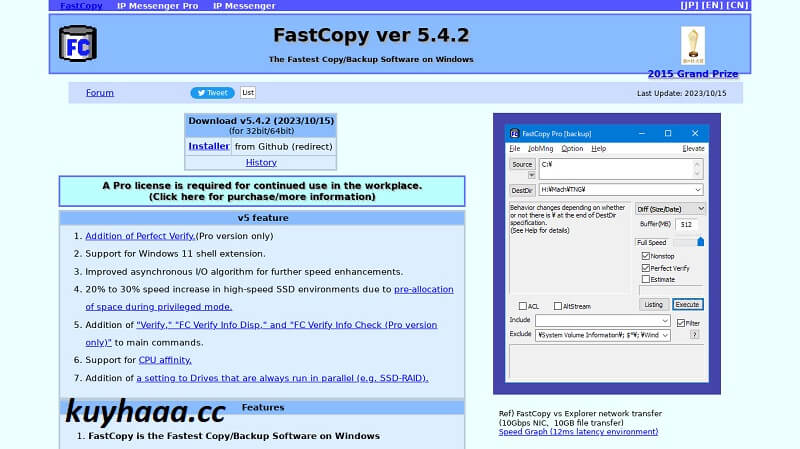This screenshot has width=800, height=449.
Task: Switch language to [JP]
Action: tap(689, 5)
